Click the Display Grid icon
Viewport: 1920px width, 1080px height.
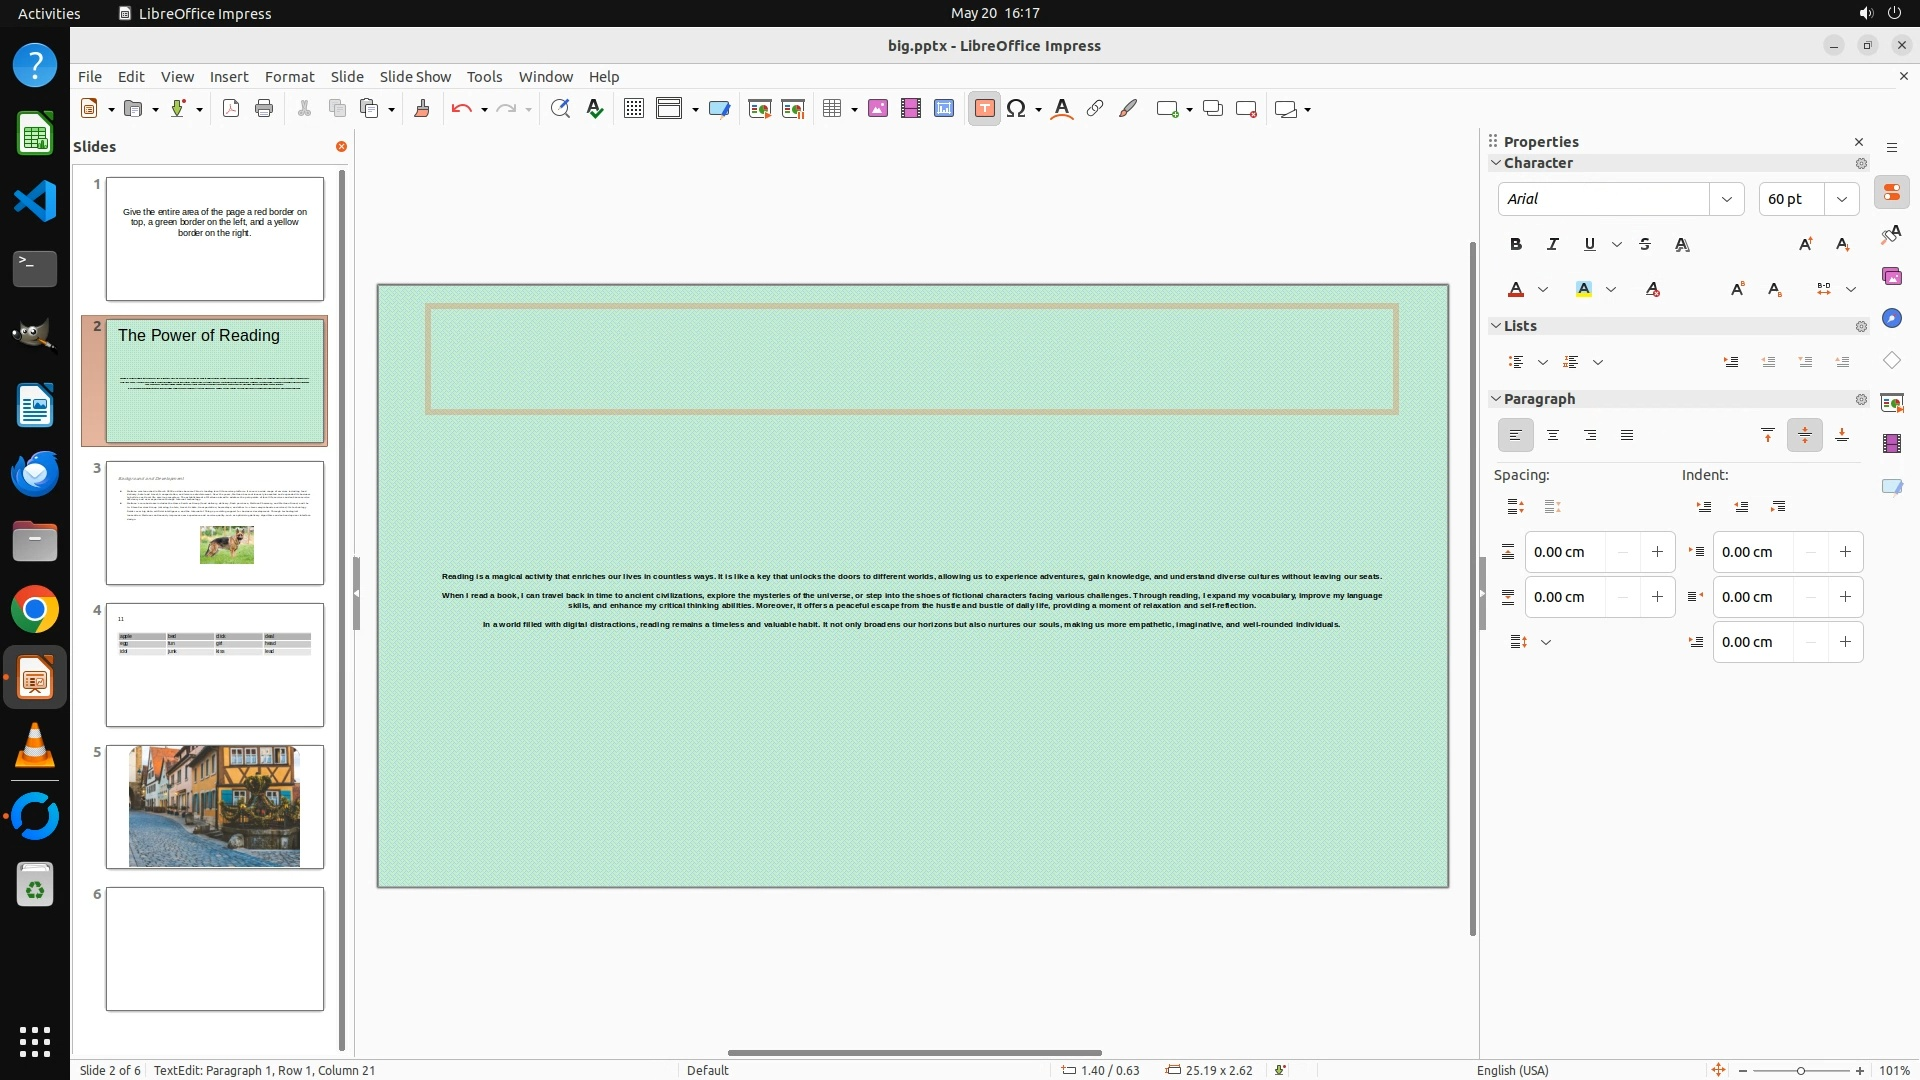point(633,109)
